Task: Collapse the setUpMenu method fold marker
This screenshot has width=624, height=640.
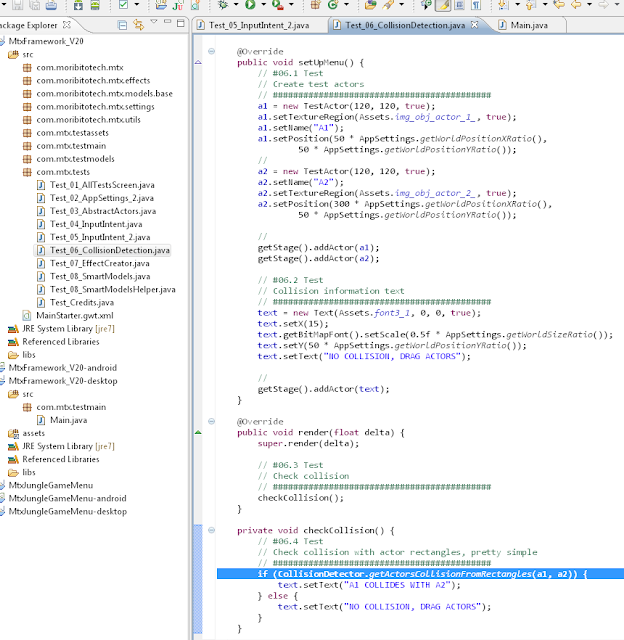Action: 211,51
